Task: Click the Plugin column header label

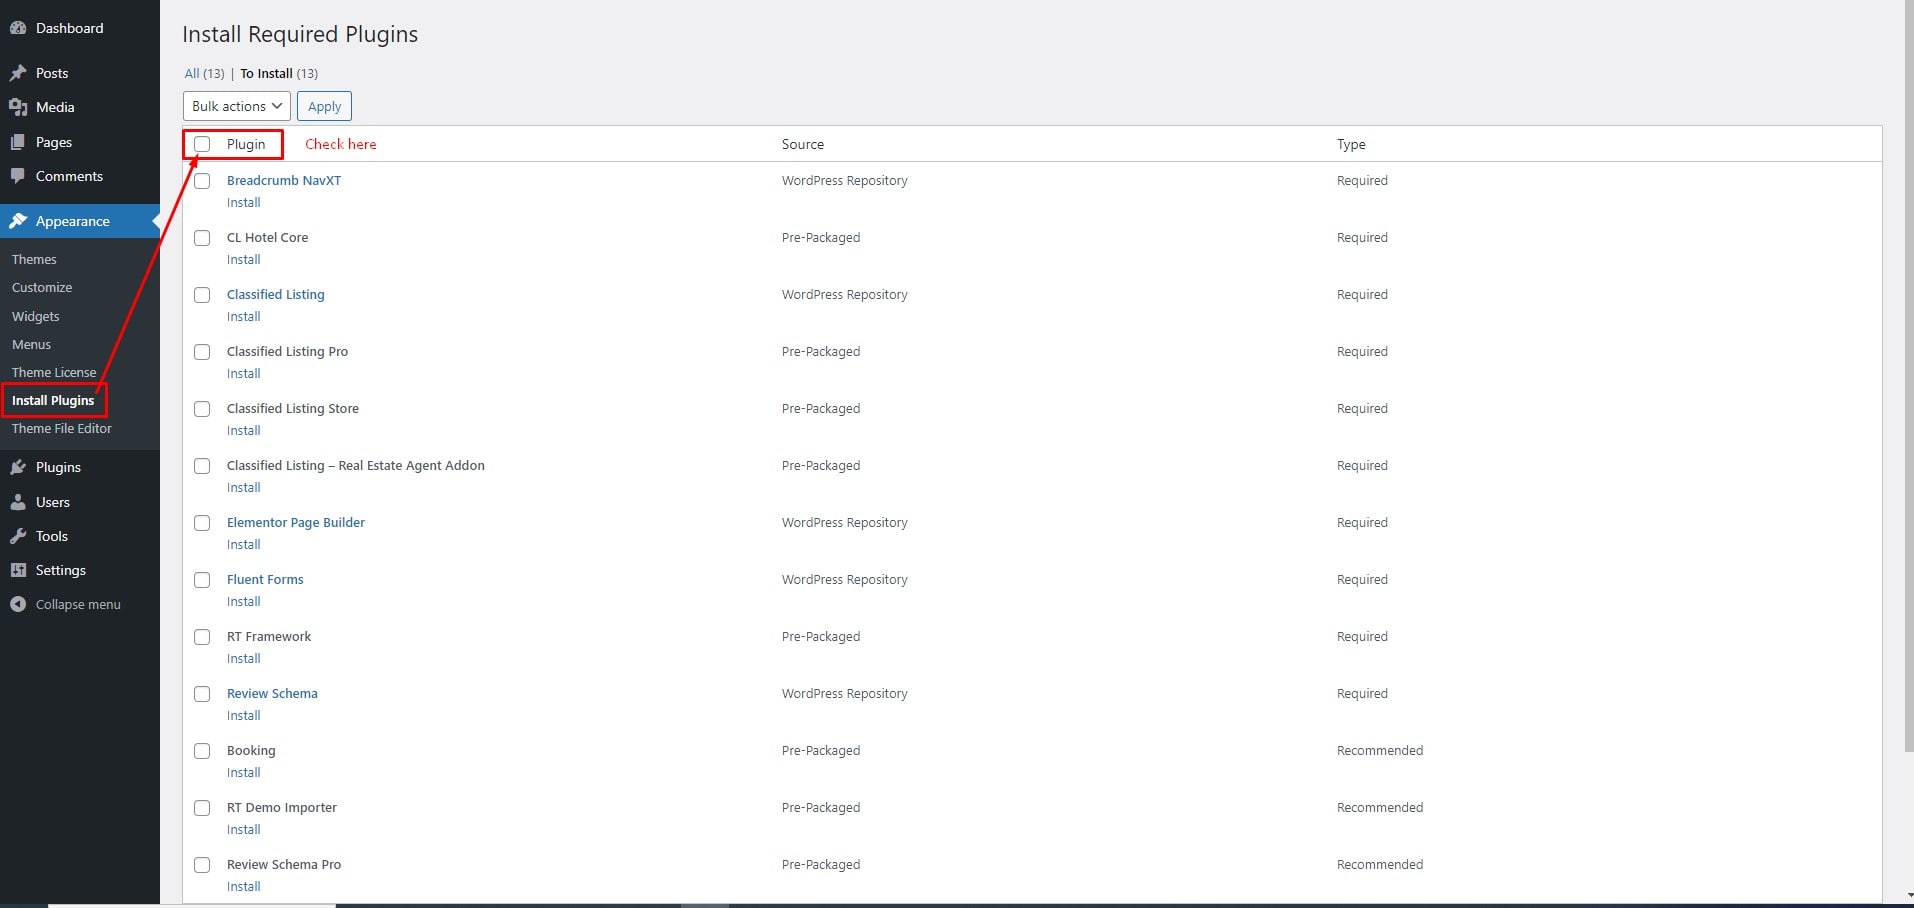Action: point(246,144)
